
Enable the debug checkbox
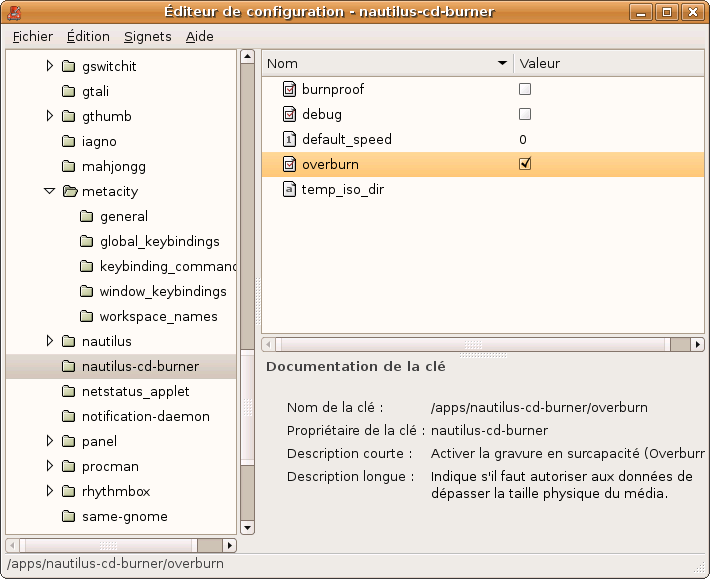click(x=525, y=114)
